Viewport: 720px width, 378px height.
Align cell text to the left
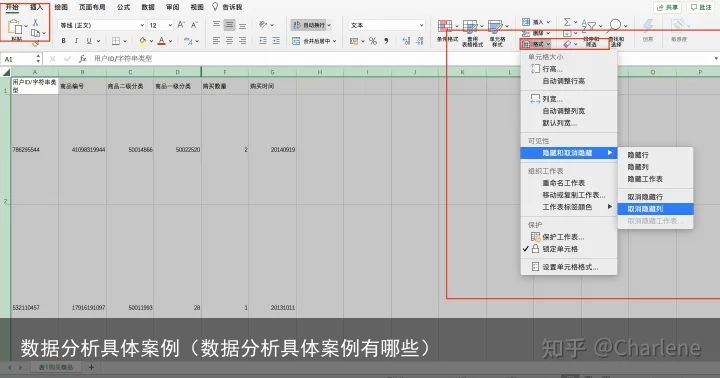[x=216, y=41]
